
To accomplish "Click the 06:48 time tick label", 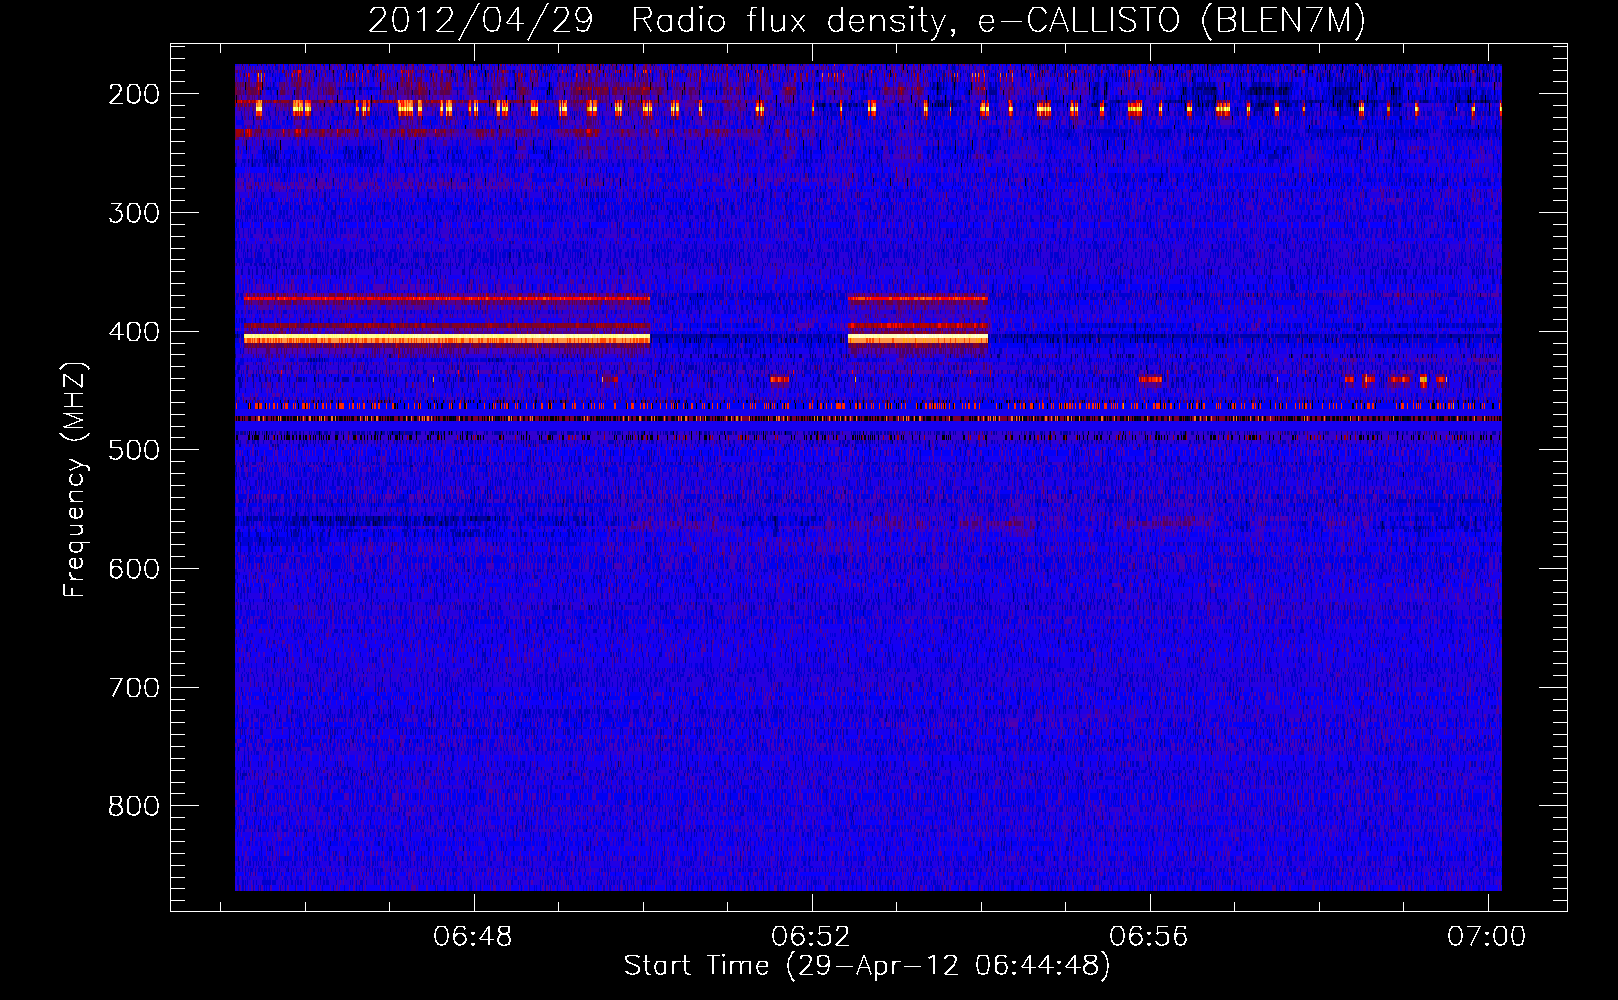I will (473, 937).
